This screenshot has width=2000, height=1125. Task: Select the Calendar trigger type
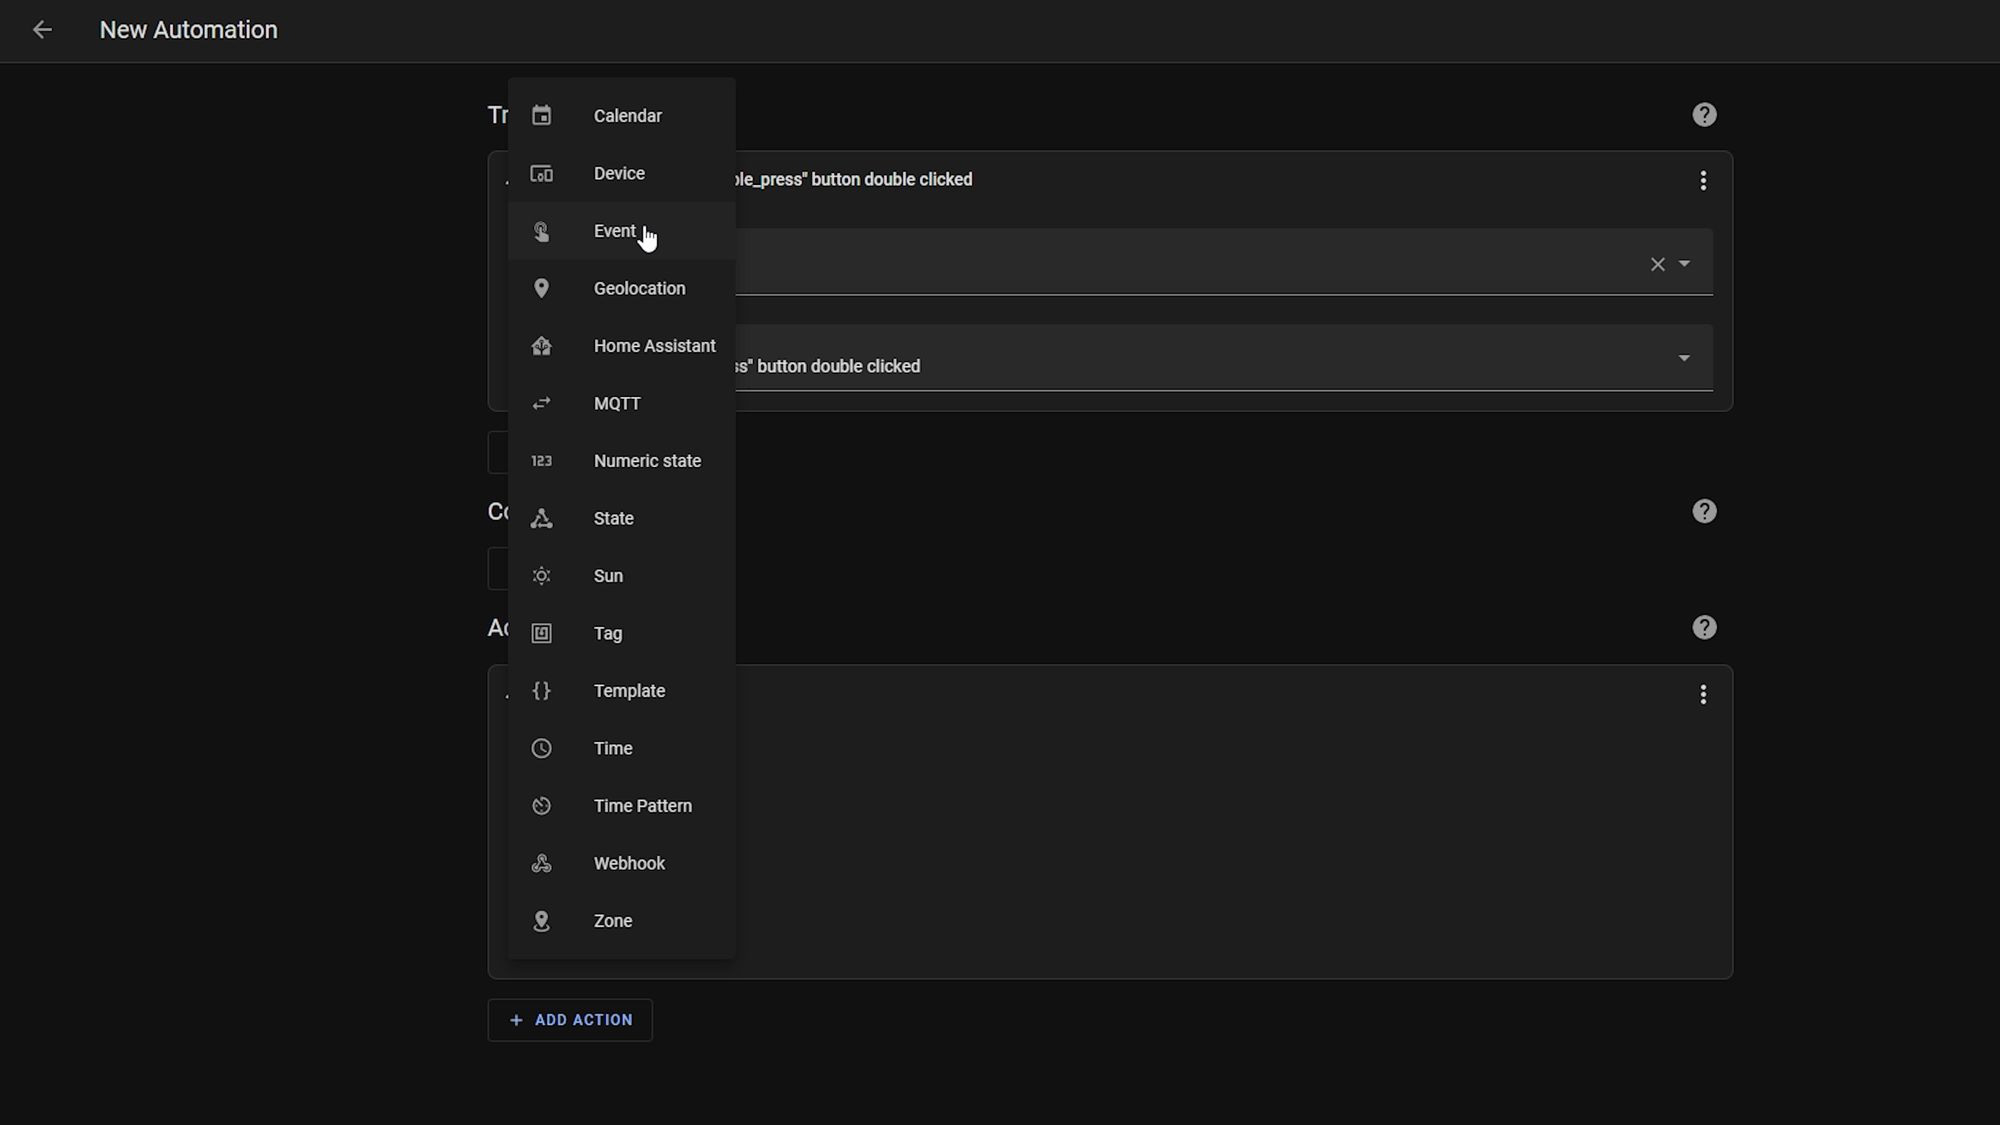pos(628,115)
